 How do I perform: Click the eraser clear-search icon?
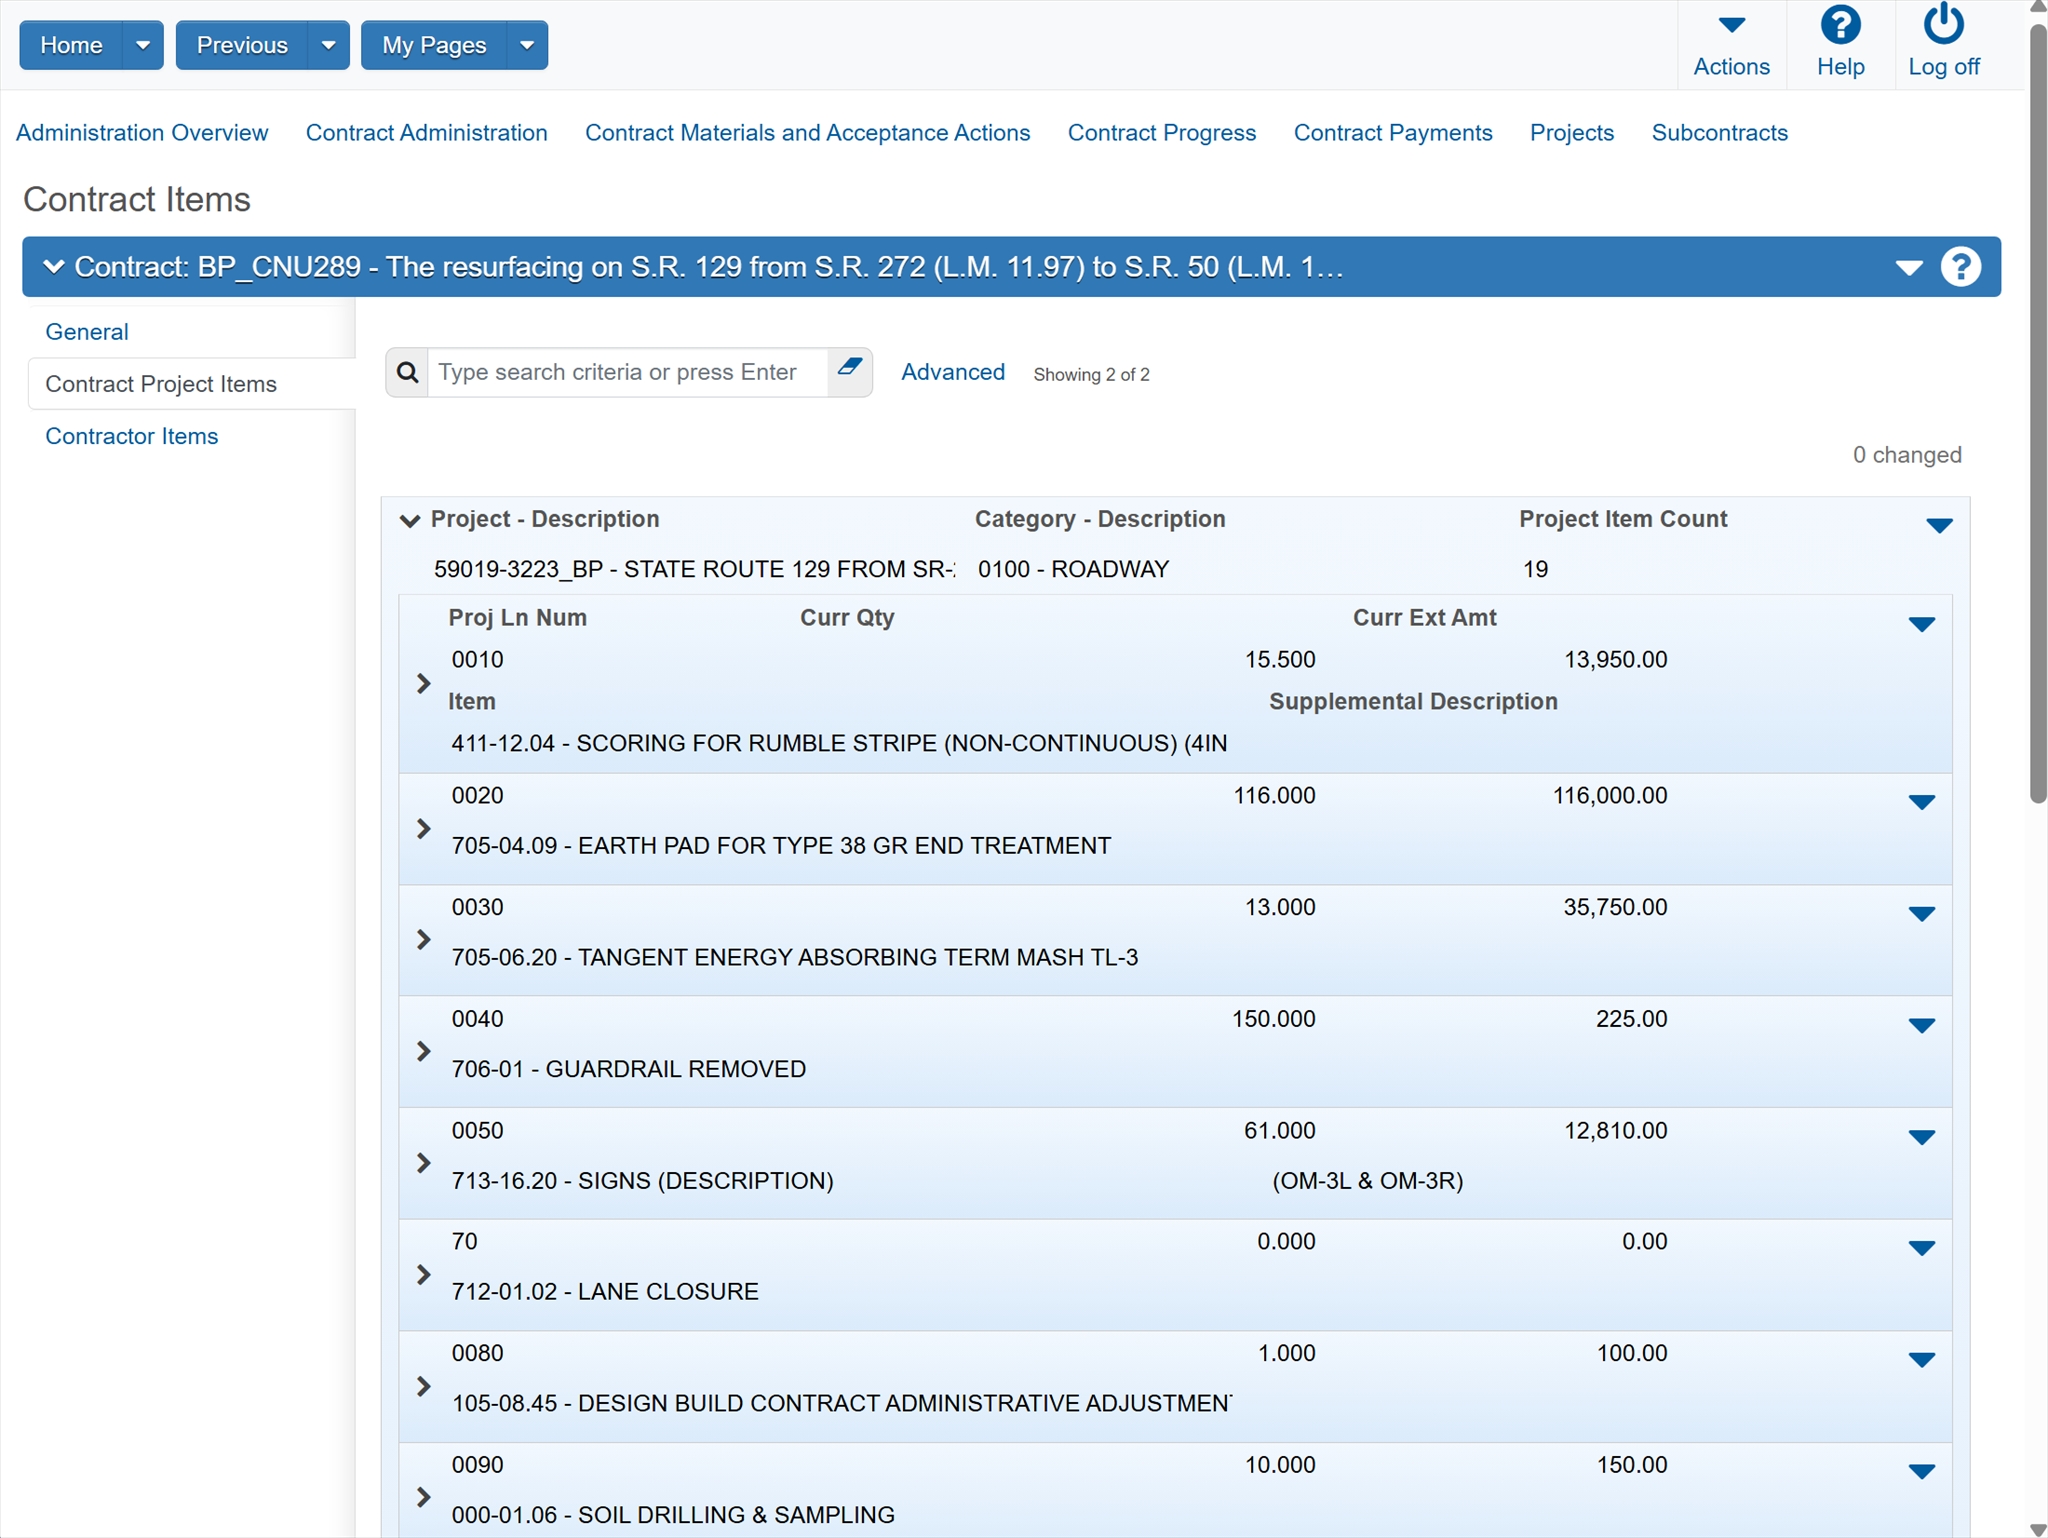849,368
